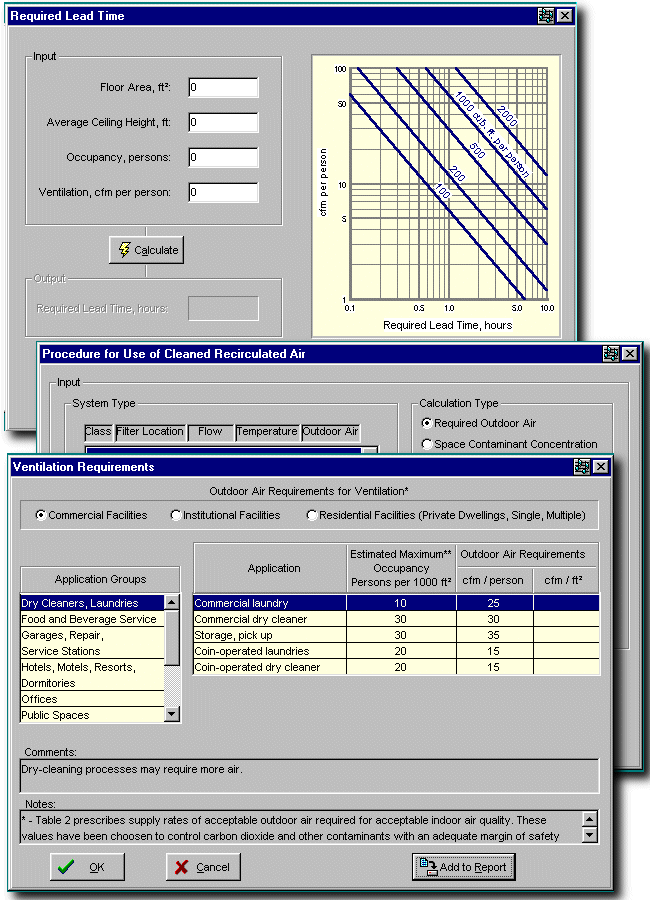This screenshot has height=900, width=650.
Task: Select Commercial Facilities radio button
Action: [x=41, y=516]
